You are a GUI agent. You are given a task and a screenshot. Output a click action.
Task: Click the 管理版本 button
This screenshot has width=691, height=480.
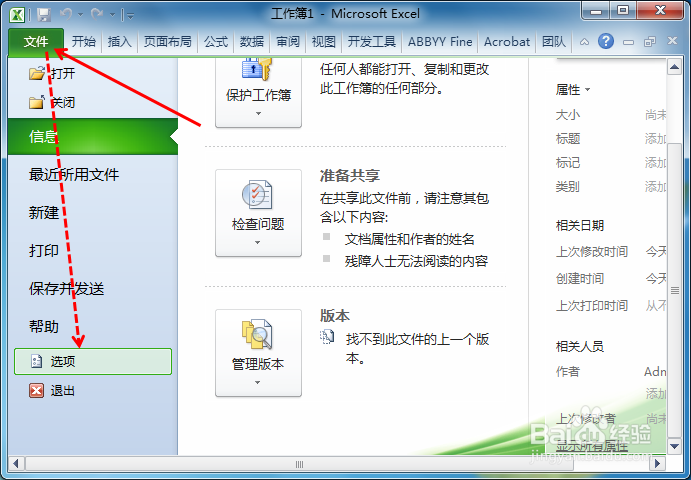click(x=258, y=353)
